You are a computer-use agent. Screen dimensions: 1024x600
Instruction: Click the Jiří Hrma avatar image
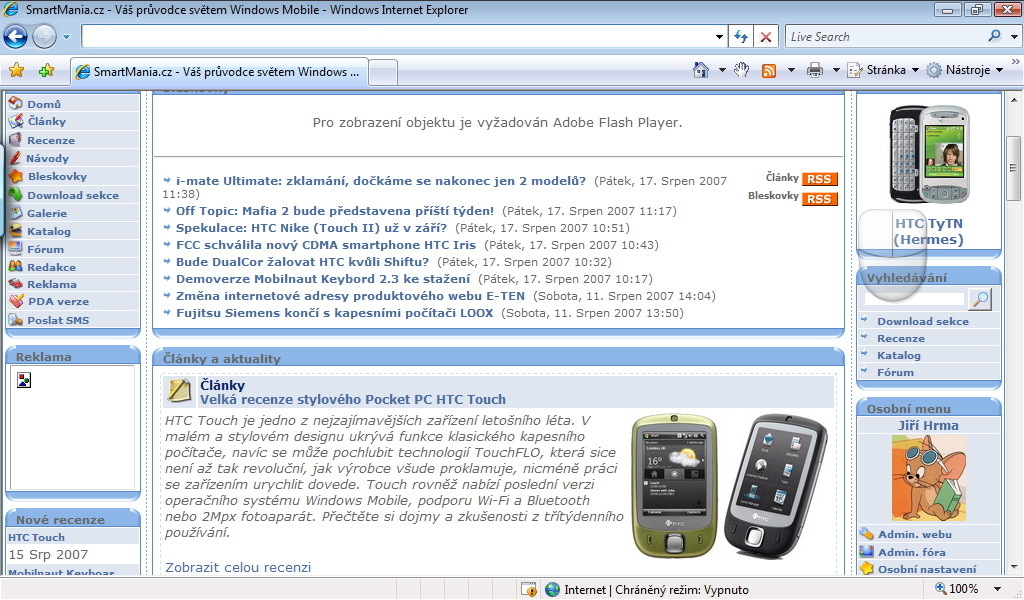pyautogui.click(x=929, y=478)
